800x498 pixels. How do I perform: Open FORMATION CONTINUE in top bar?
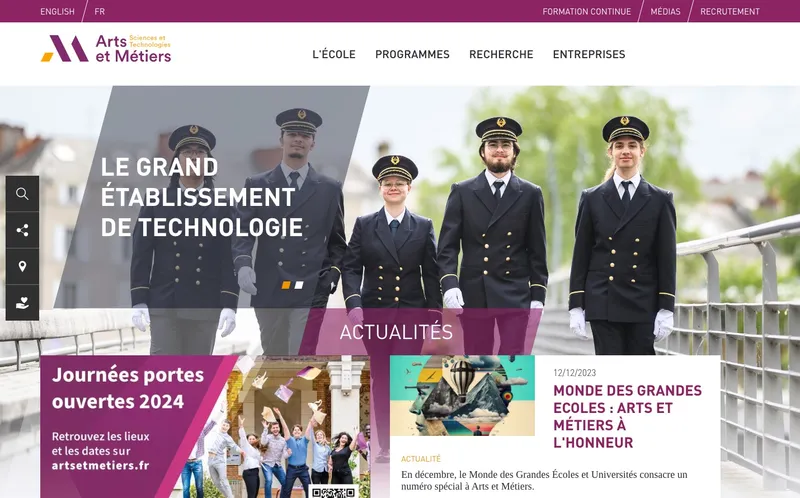(x=587, y=11)
